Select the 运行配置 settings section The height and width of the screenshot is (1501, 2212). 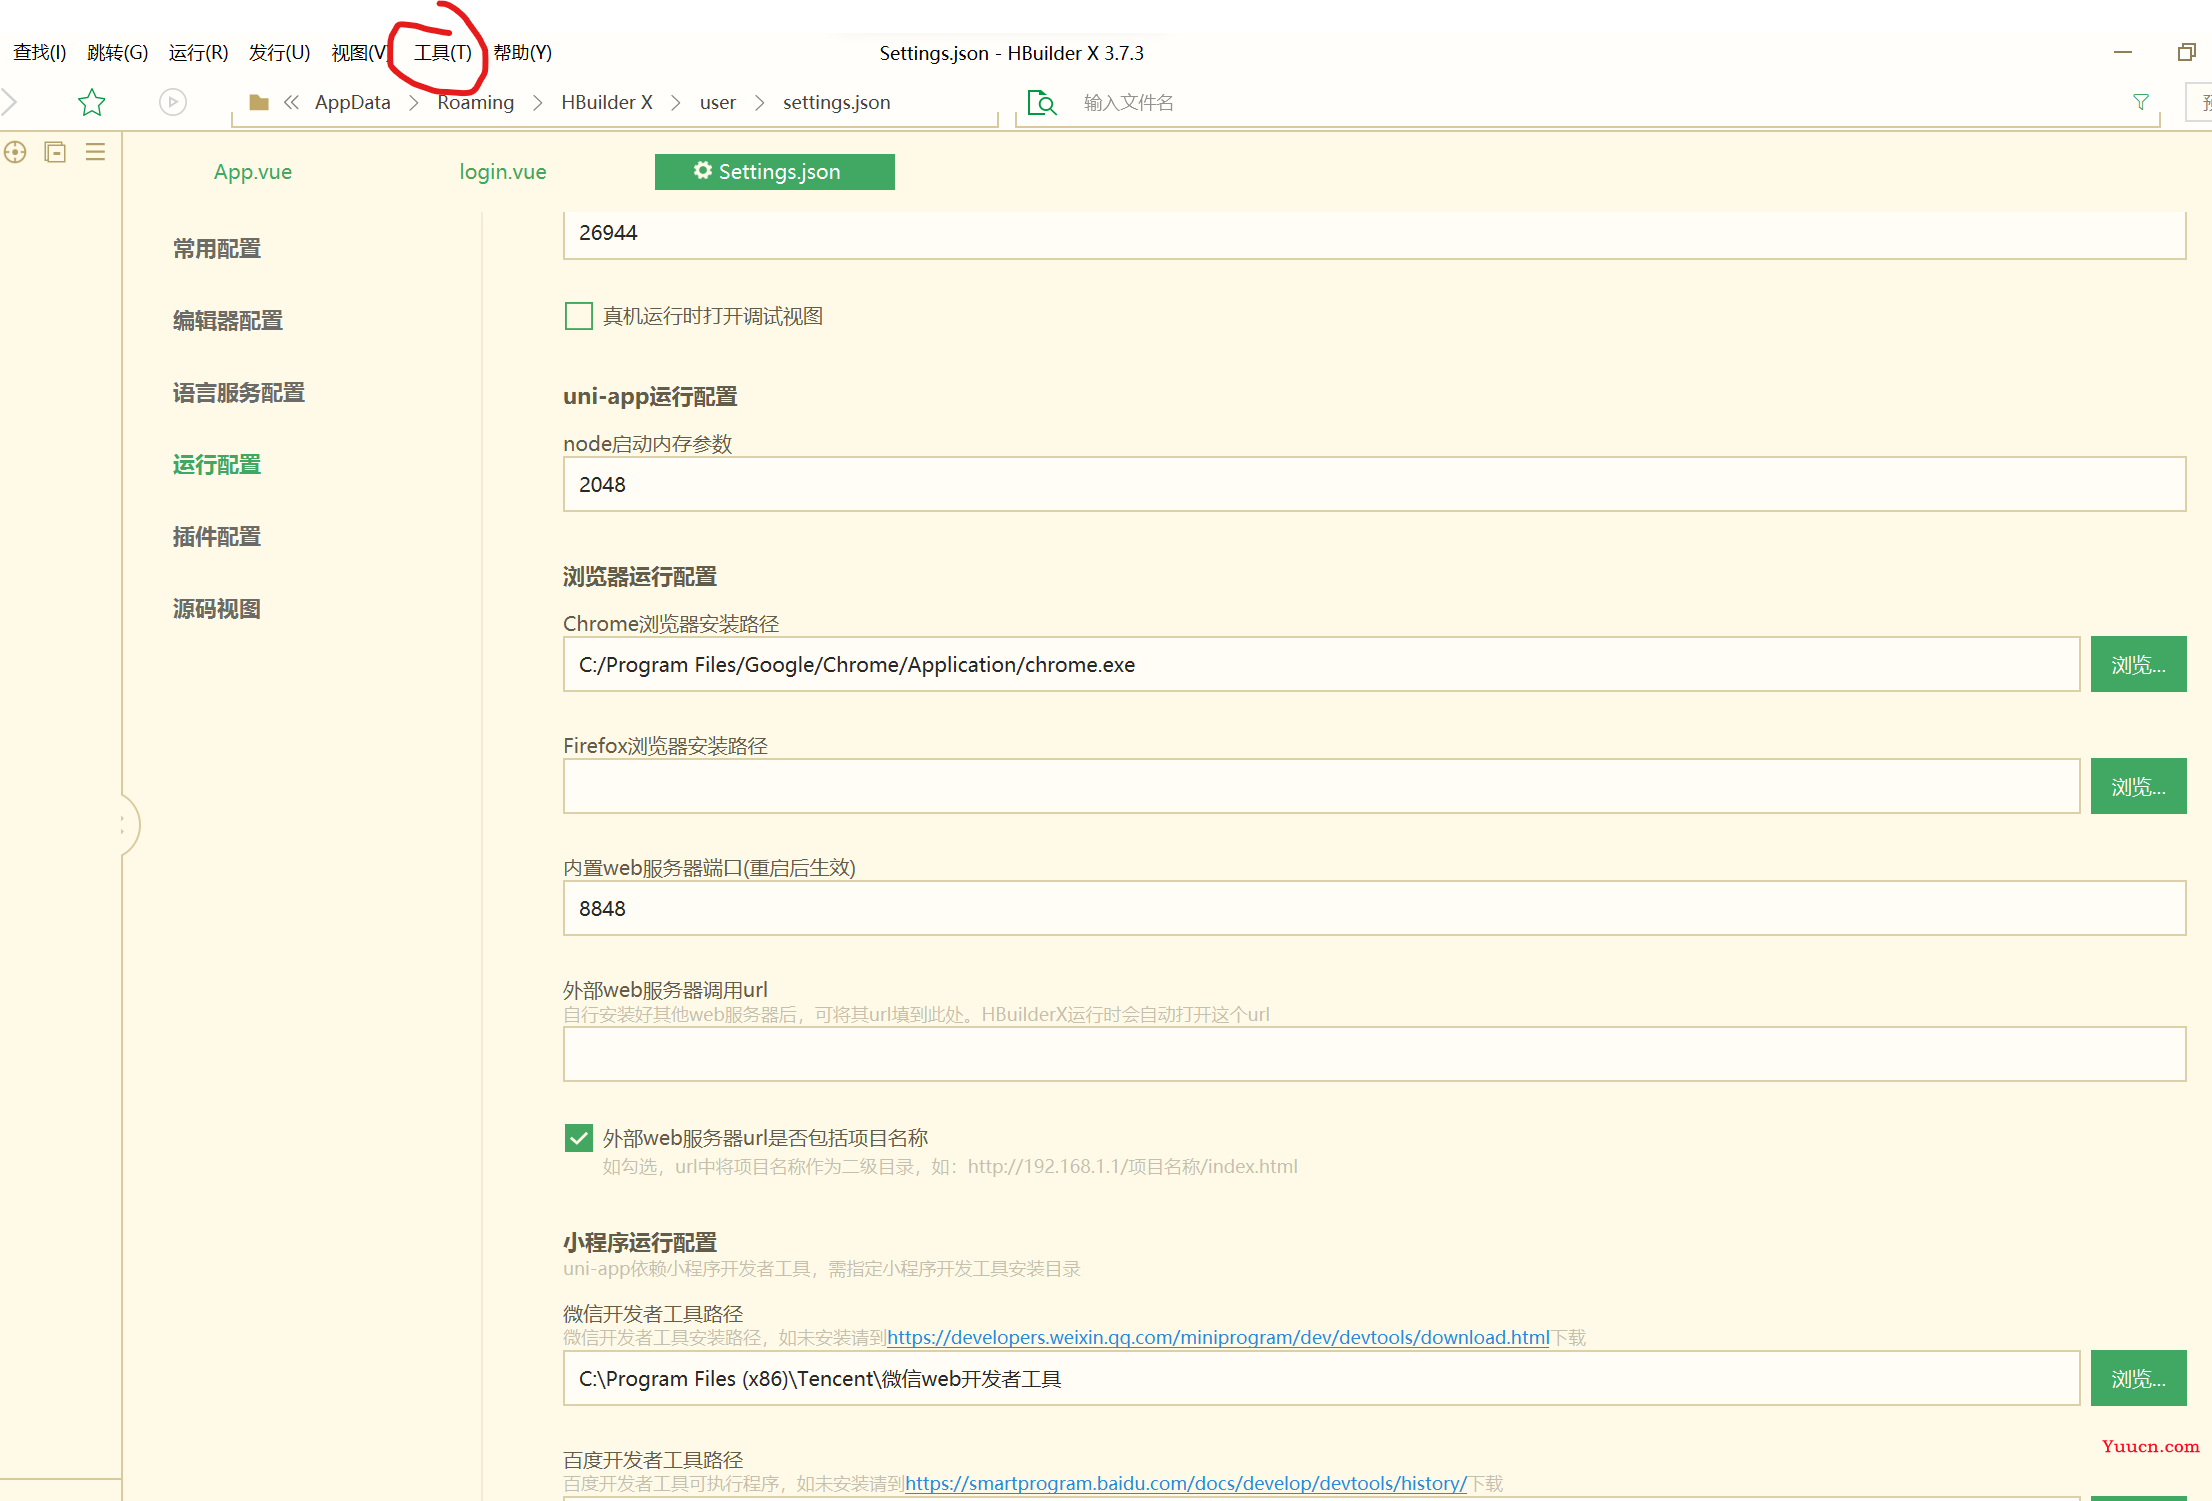pos(217,465)
